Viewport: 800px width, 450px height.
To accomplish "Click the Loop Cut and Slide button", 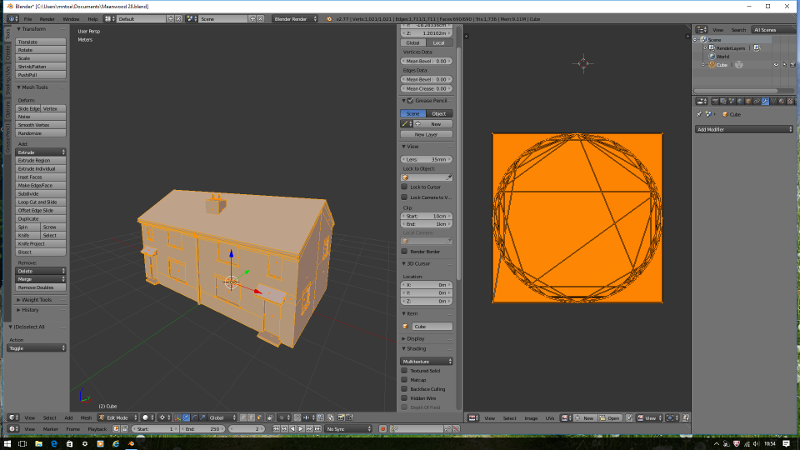I will [x=41, y=202].
